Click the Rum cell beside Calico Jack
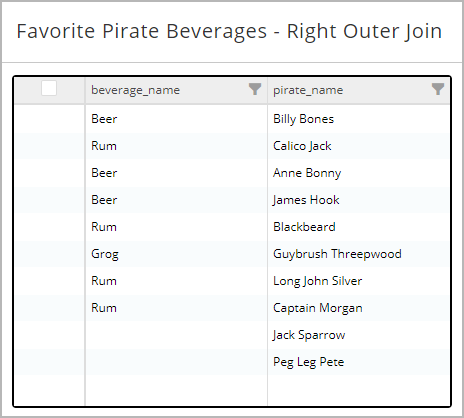This screenshot has width=464, height=418. coord(176,146)
